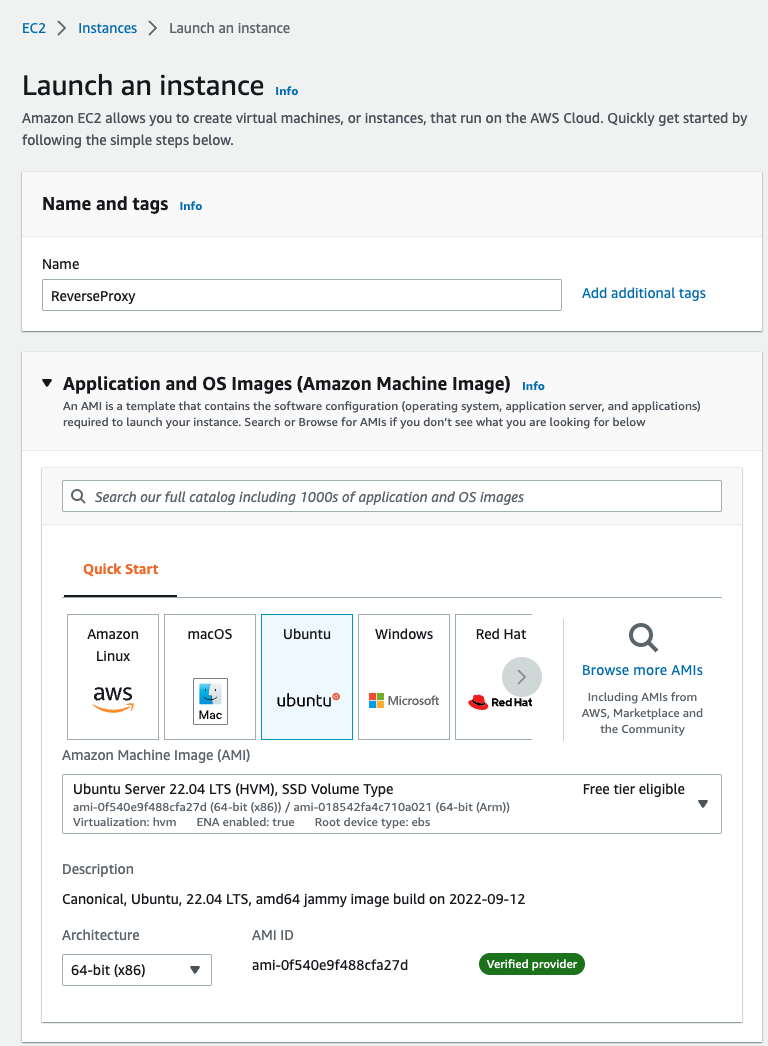Open Info link beside Name and tags
This screenshot has height=1046, width=768.
pos(191,206)
